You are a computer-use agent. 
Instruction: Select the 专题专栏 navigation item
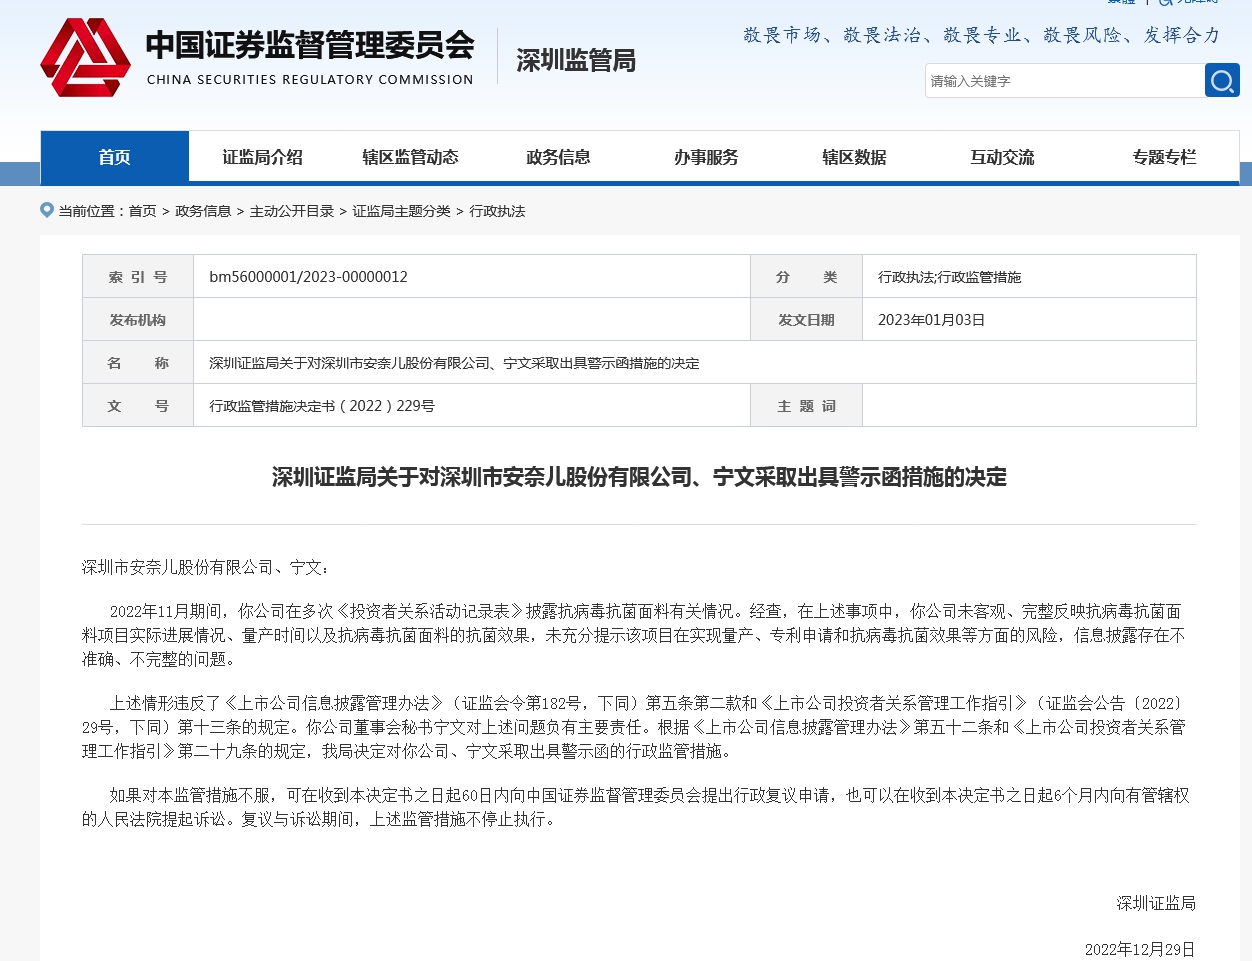coord(1164,157)
